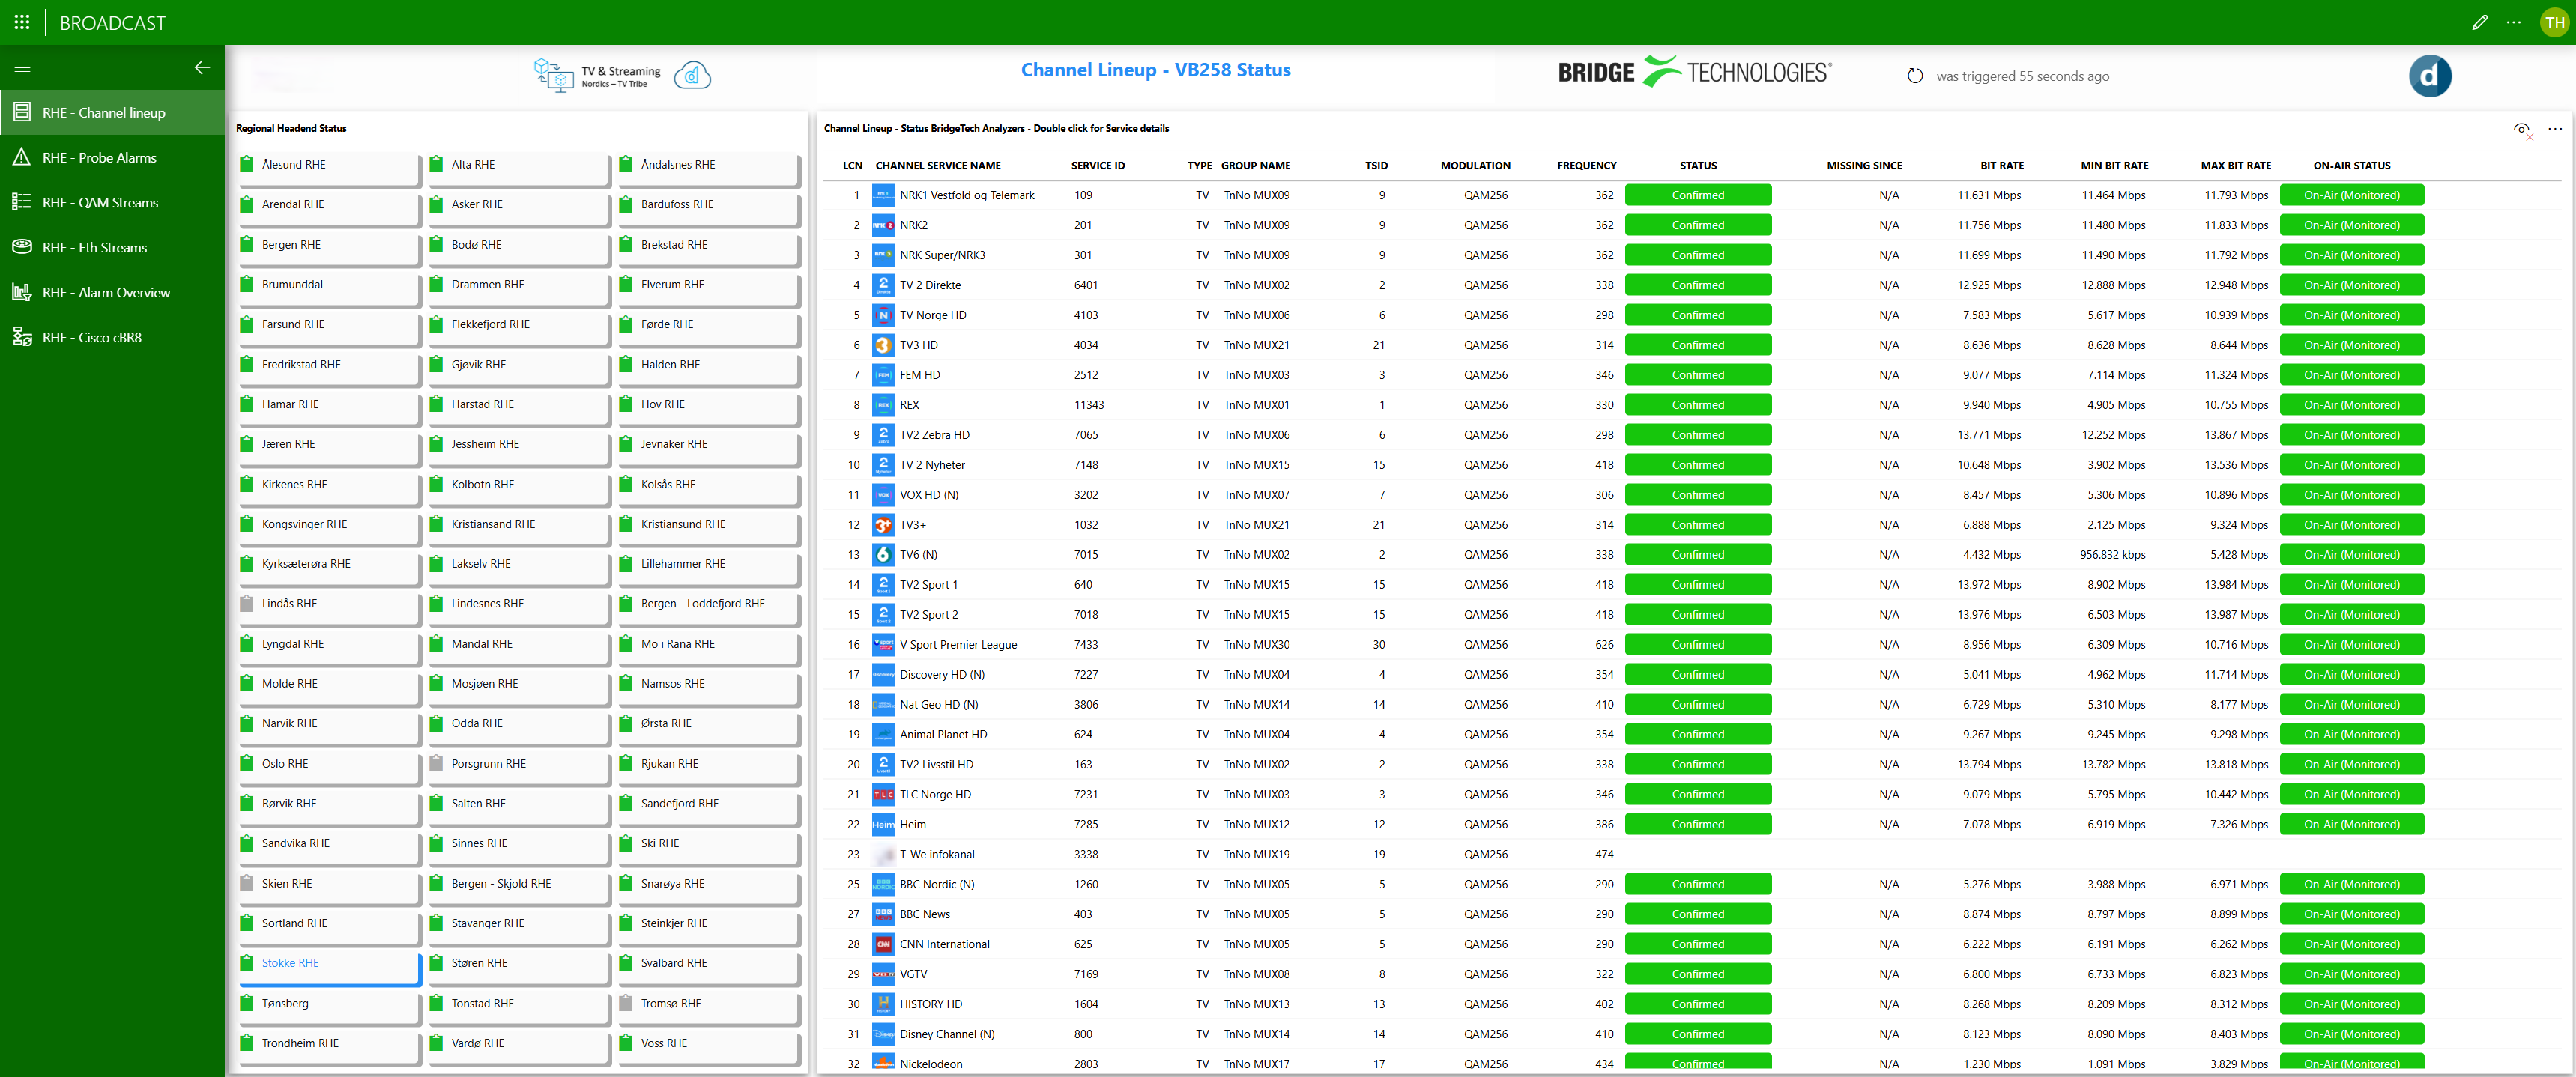Sort by BIT RATE column header
The width and height of the screenshot is (2576, 1077).
pos(2001,166)
